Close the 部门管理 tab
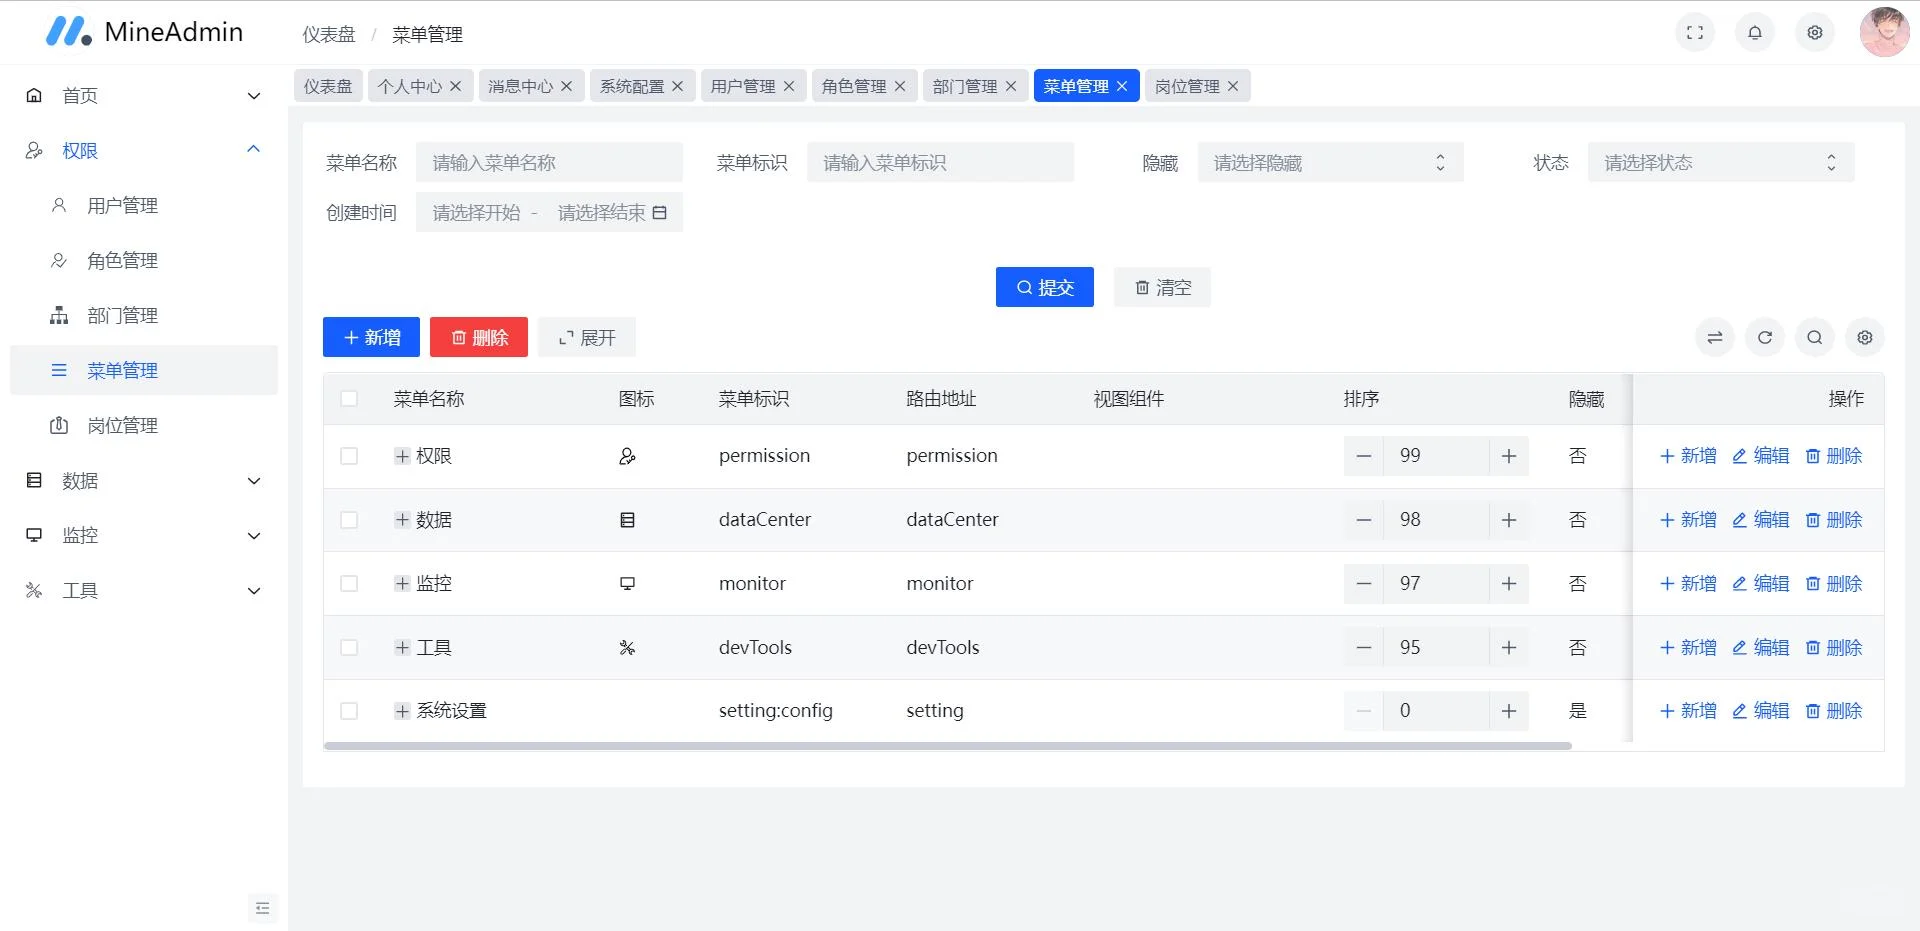The width and height of the screenshot is (1920, 931). pos(1011,86)
